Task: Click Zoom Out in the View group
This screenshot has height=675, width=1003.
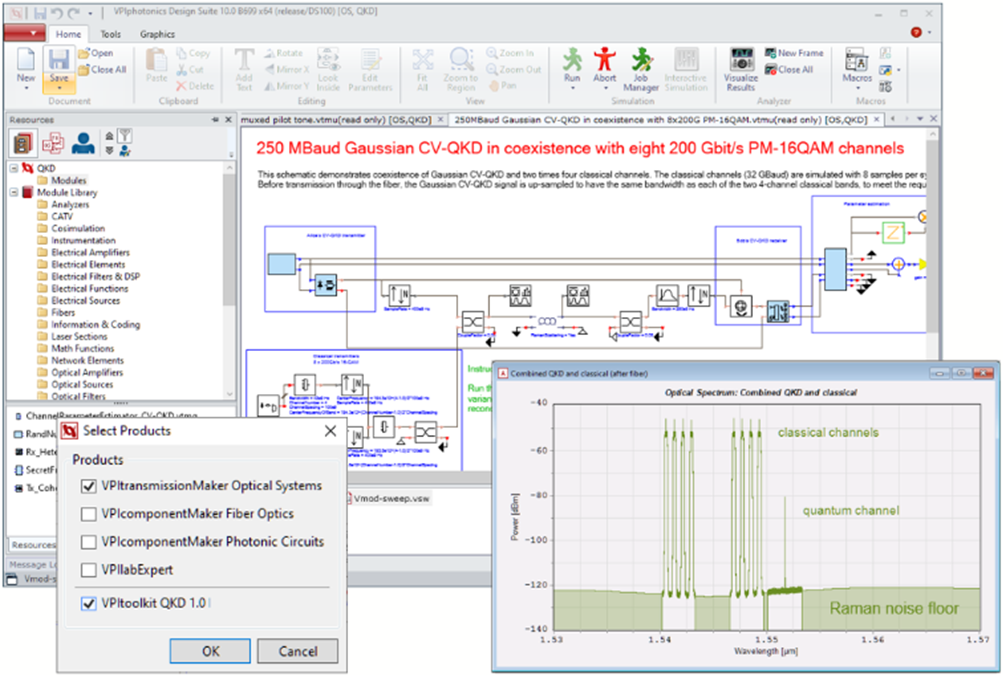Action: [514, 69]
